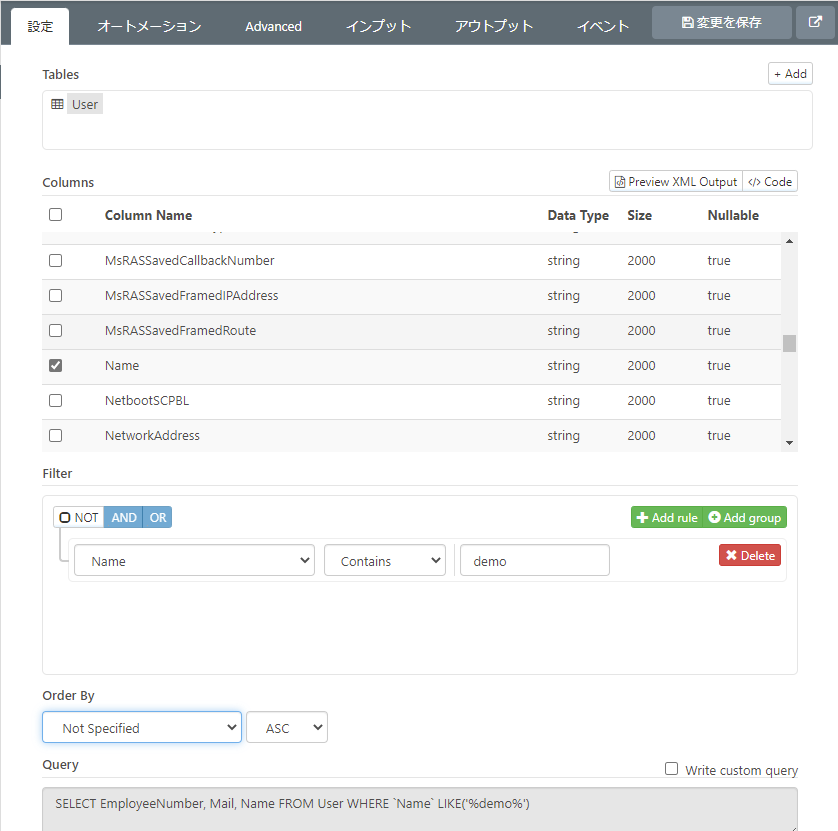Toggle the select-all columns checkbox

point(56,215)
